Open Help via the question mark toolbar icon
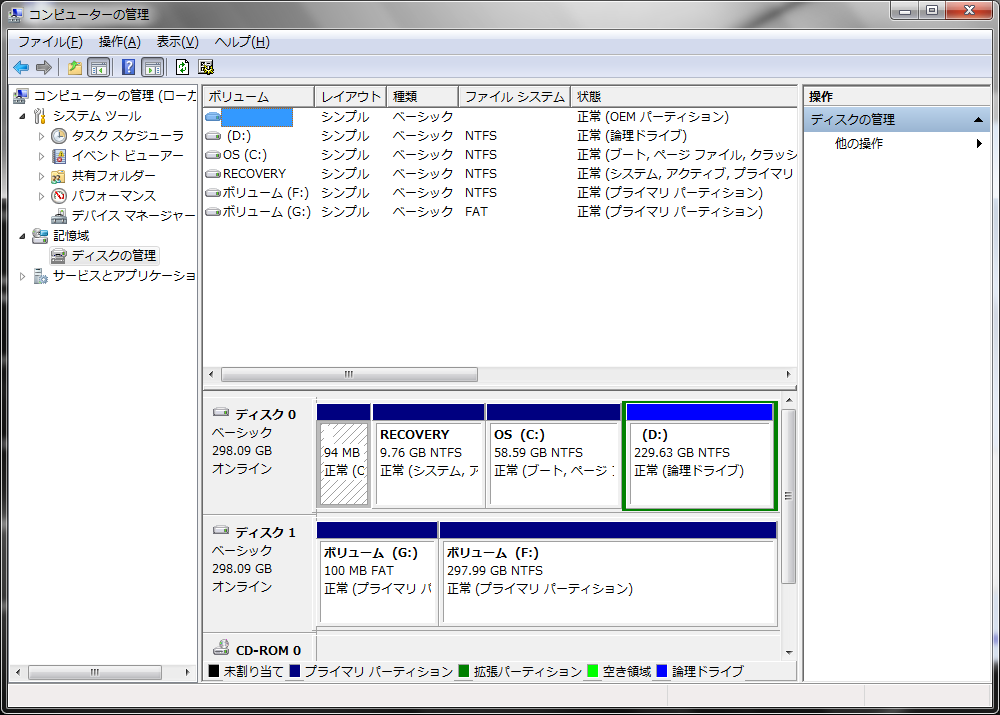The height and width of the screenshot is (715, 1000). tap(128, 67)
